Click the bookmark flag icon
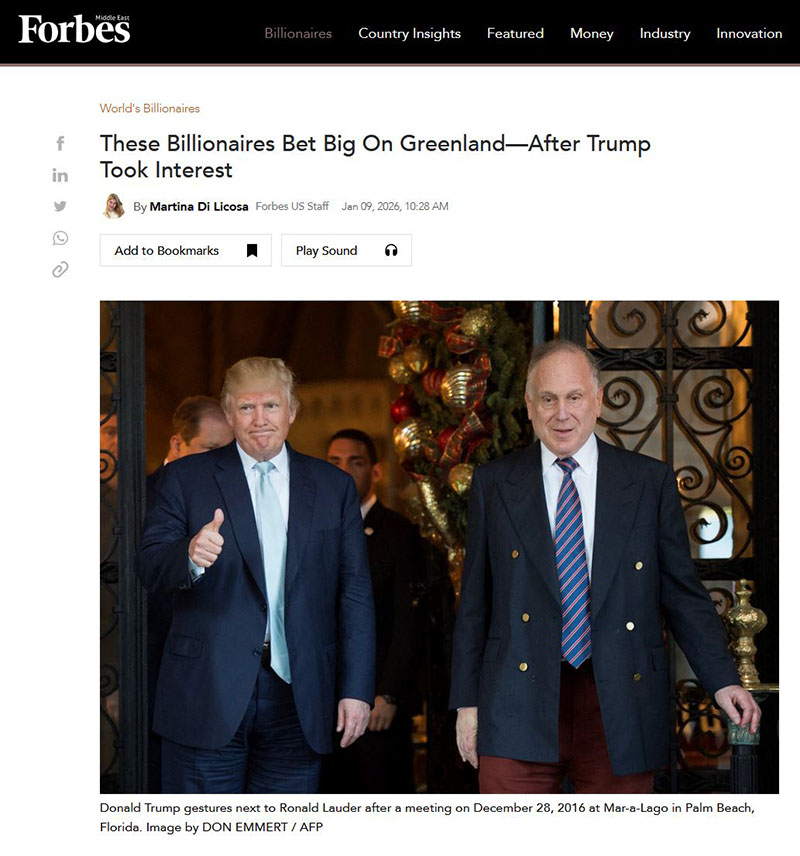Viewport: 800px width, 856px height. point(252,251)
